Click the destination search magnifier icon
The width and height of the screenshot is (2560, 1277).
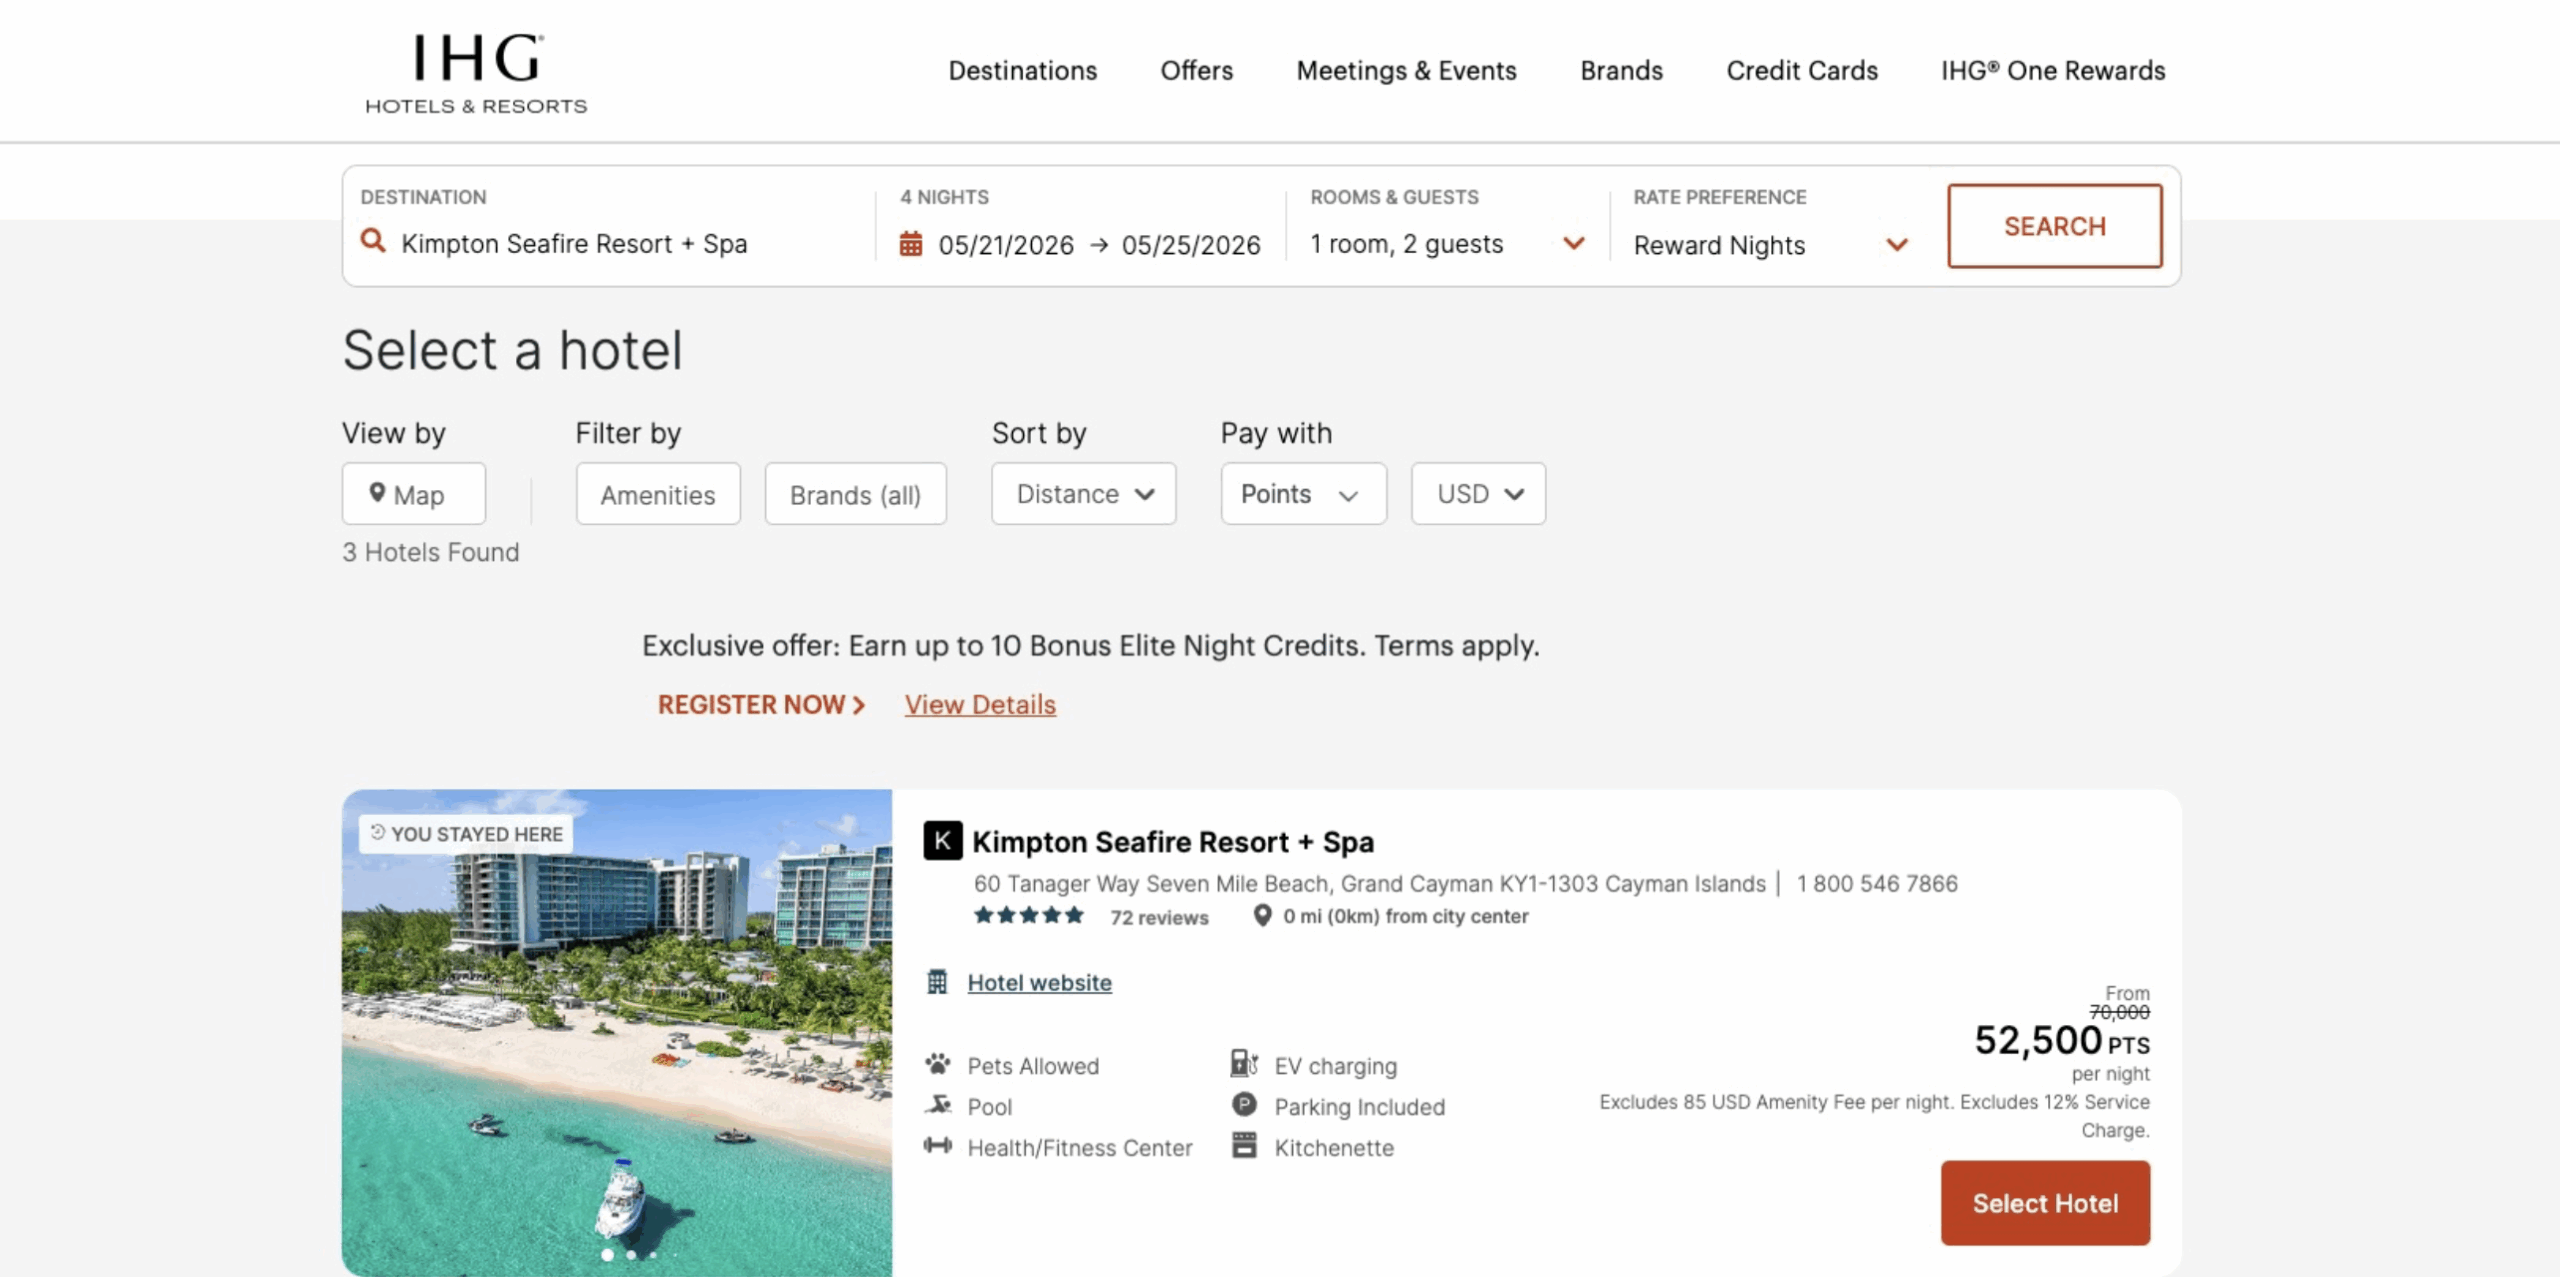click(x=373, y=241)
